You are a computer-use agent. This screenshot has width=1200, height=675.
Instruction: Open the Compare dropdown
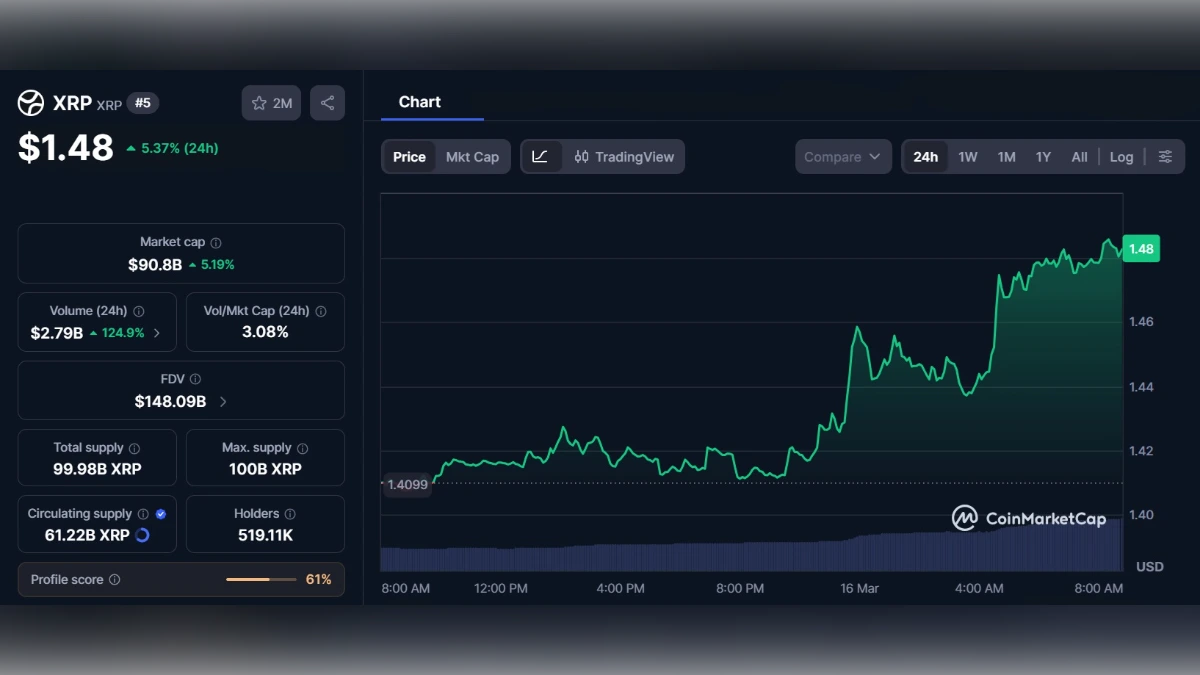(843, 156)
